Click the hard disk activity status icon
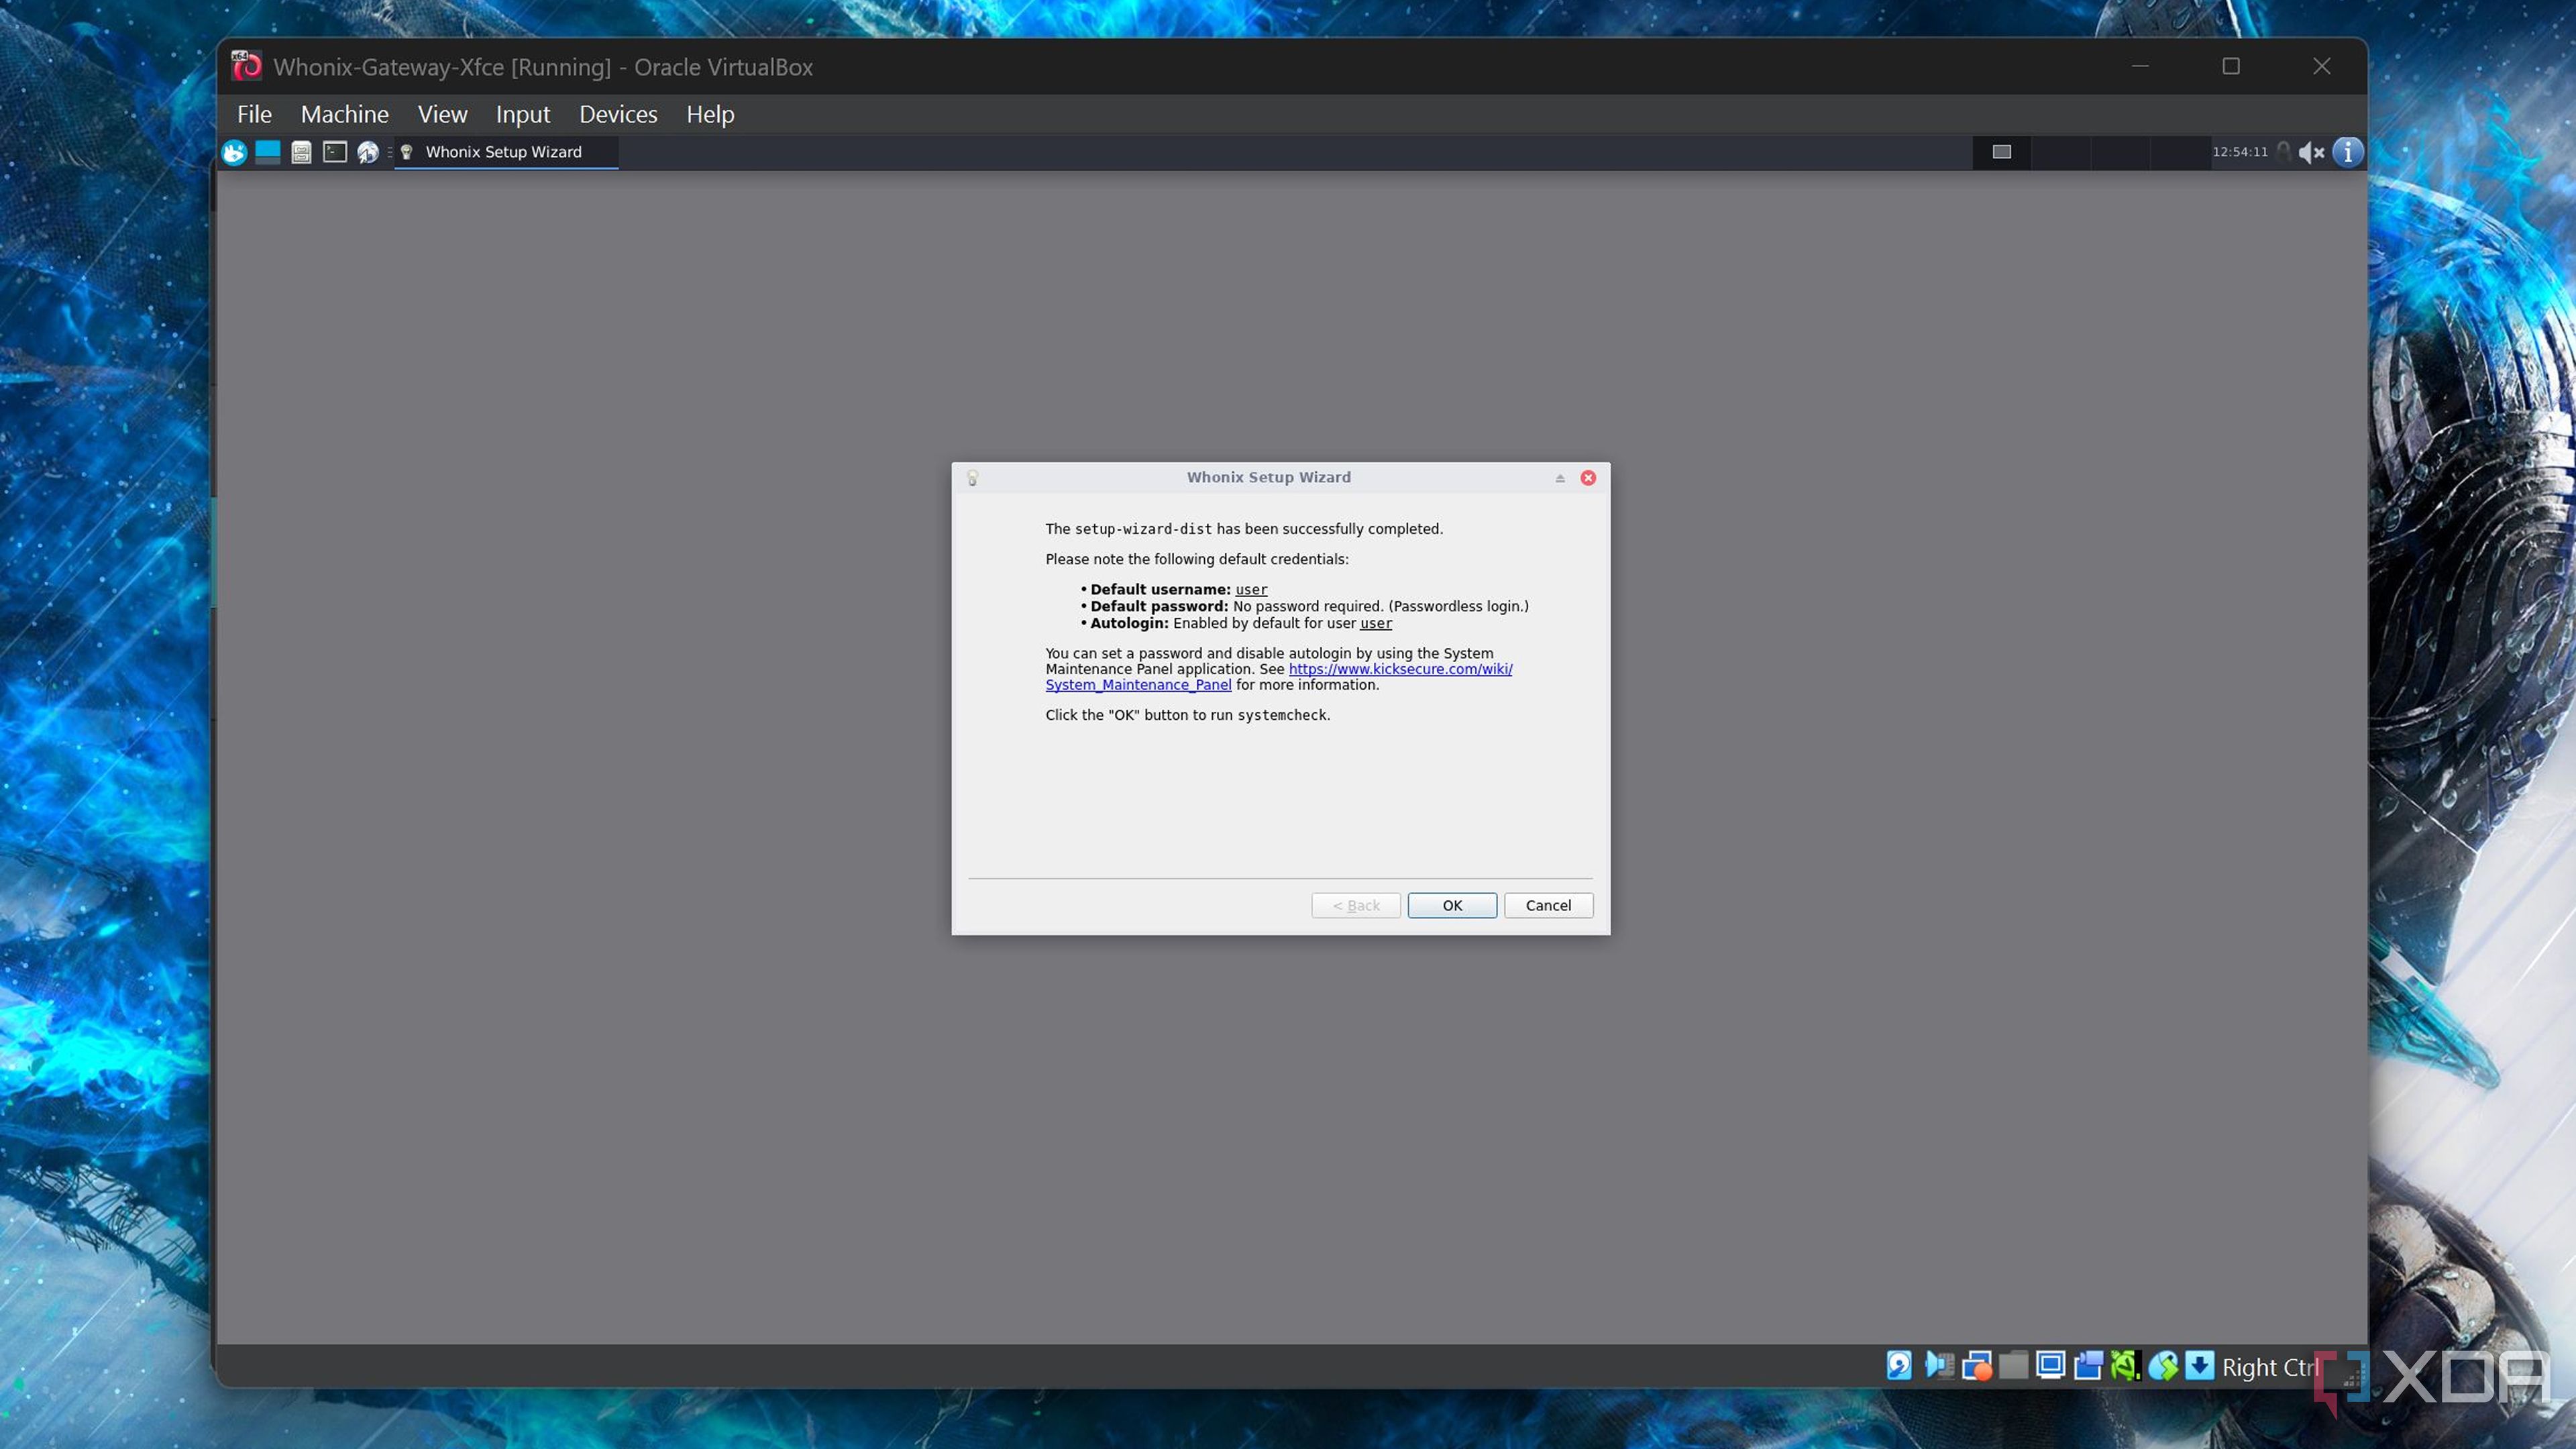The height and width of the screenshot is (1449, 2576). coord(1899,1366)
